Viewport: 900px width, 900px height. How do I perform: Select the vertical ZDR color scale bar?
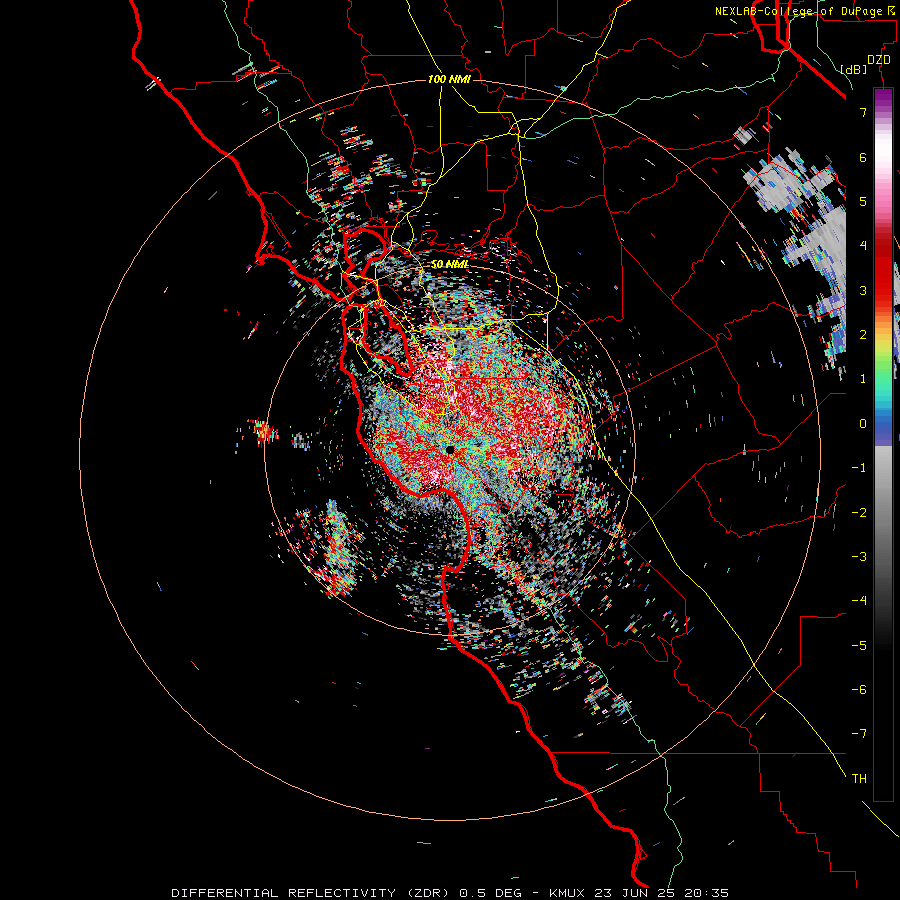tap(883, 444)
